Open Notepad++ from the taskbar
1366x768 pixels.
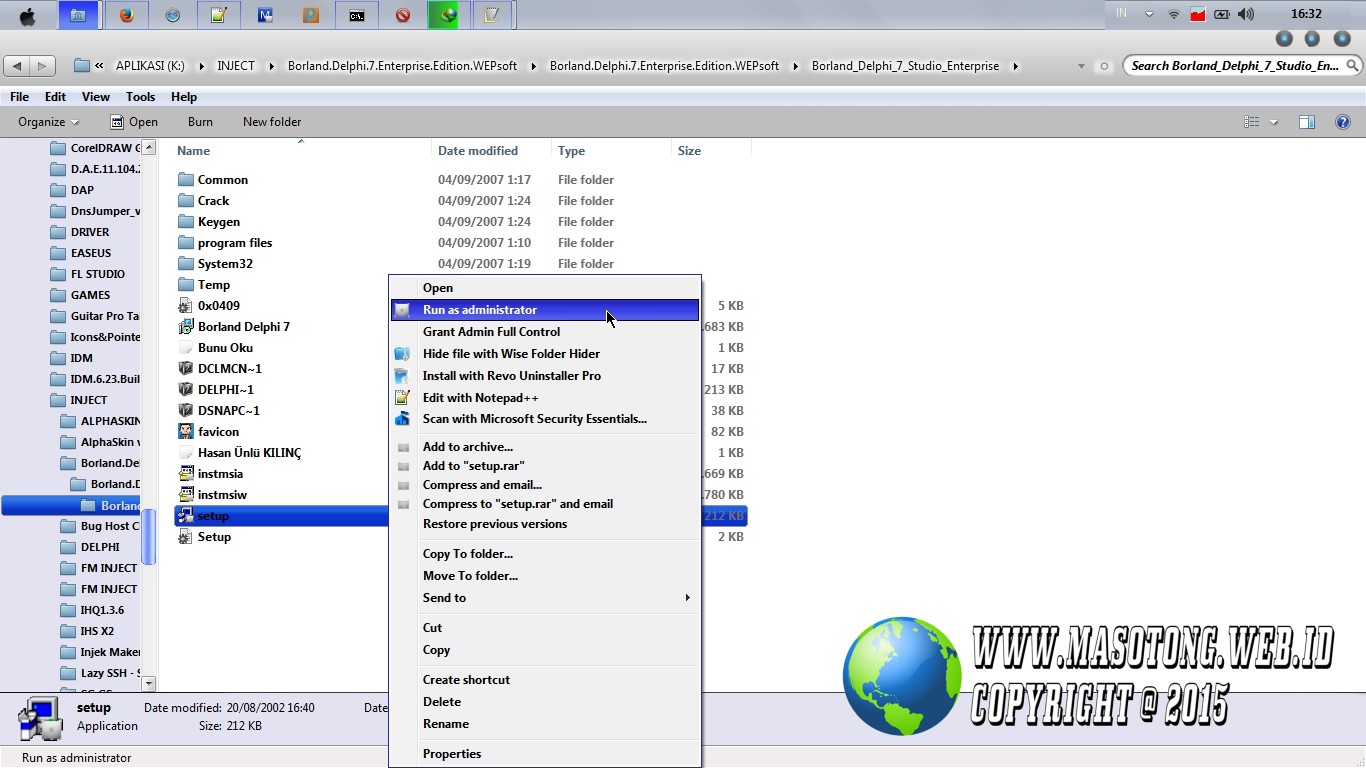[219, 15]
